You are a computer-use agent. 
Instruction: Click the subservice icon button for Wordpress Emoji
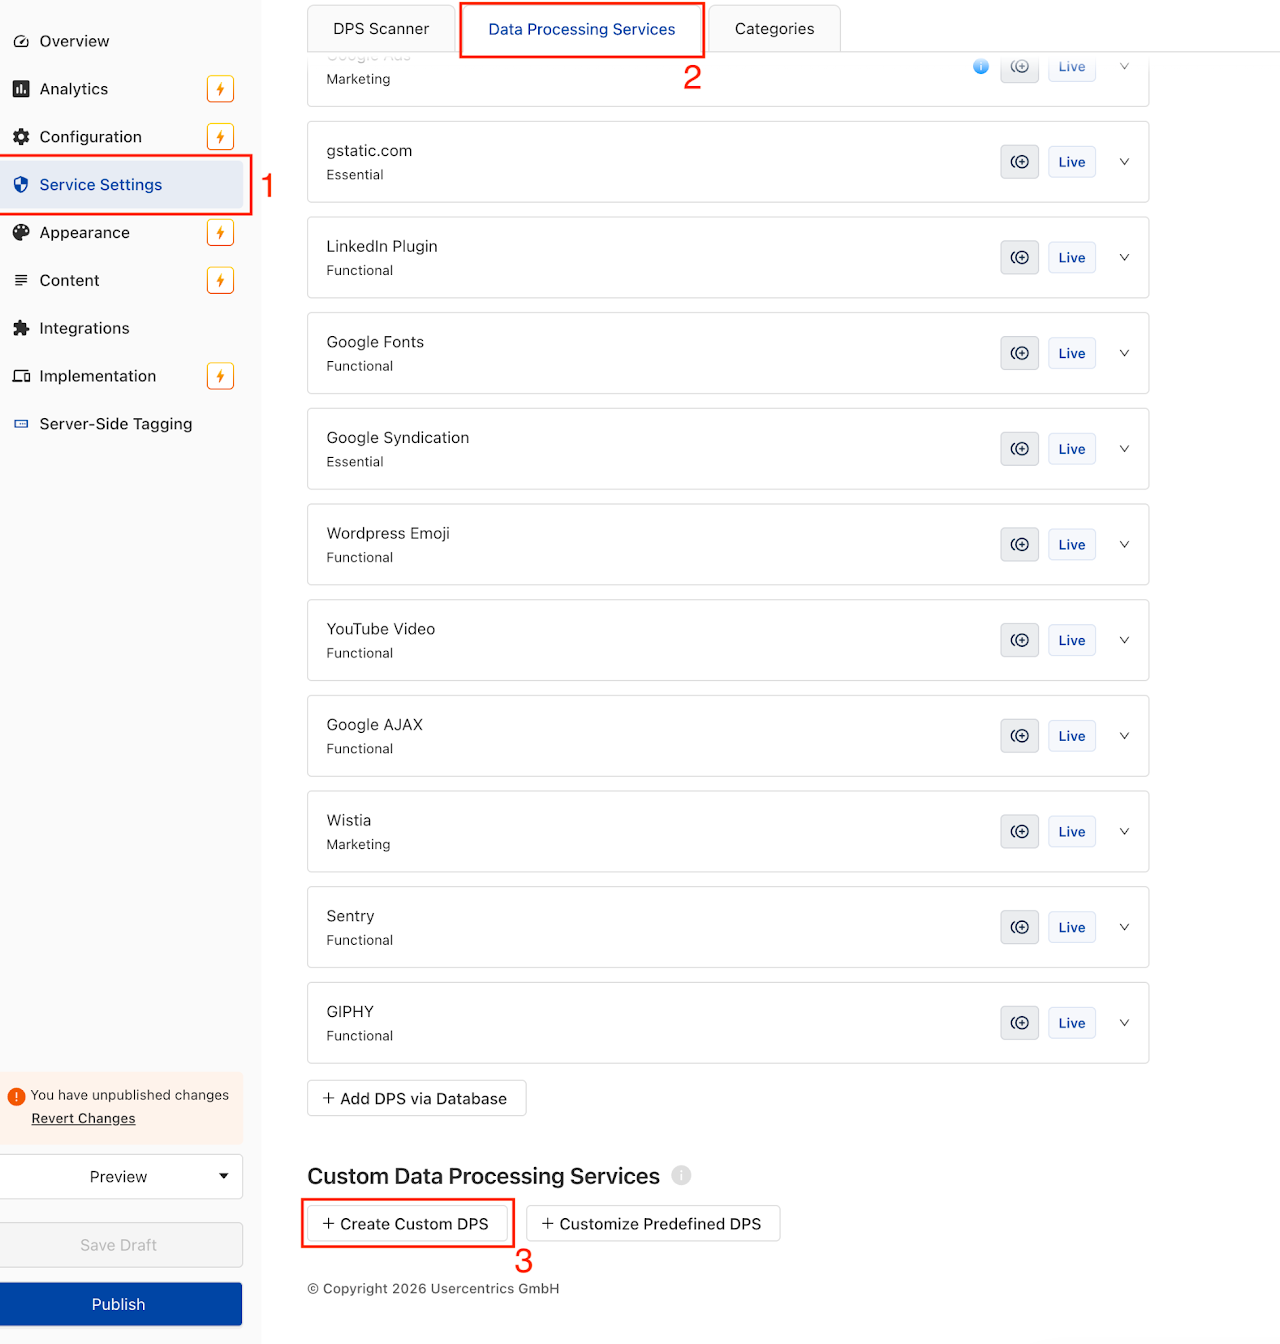1019,545
